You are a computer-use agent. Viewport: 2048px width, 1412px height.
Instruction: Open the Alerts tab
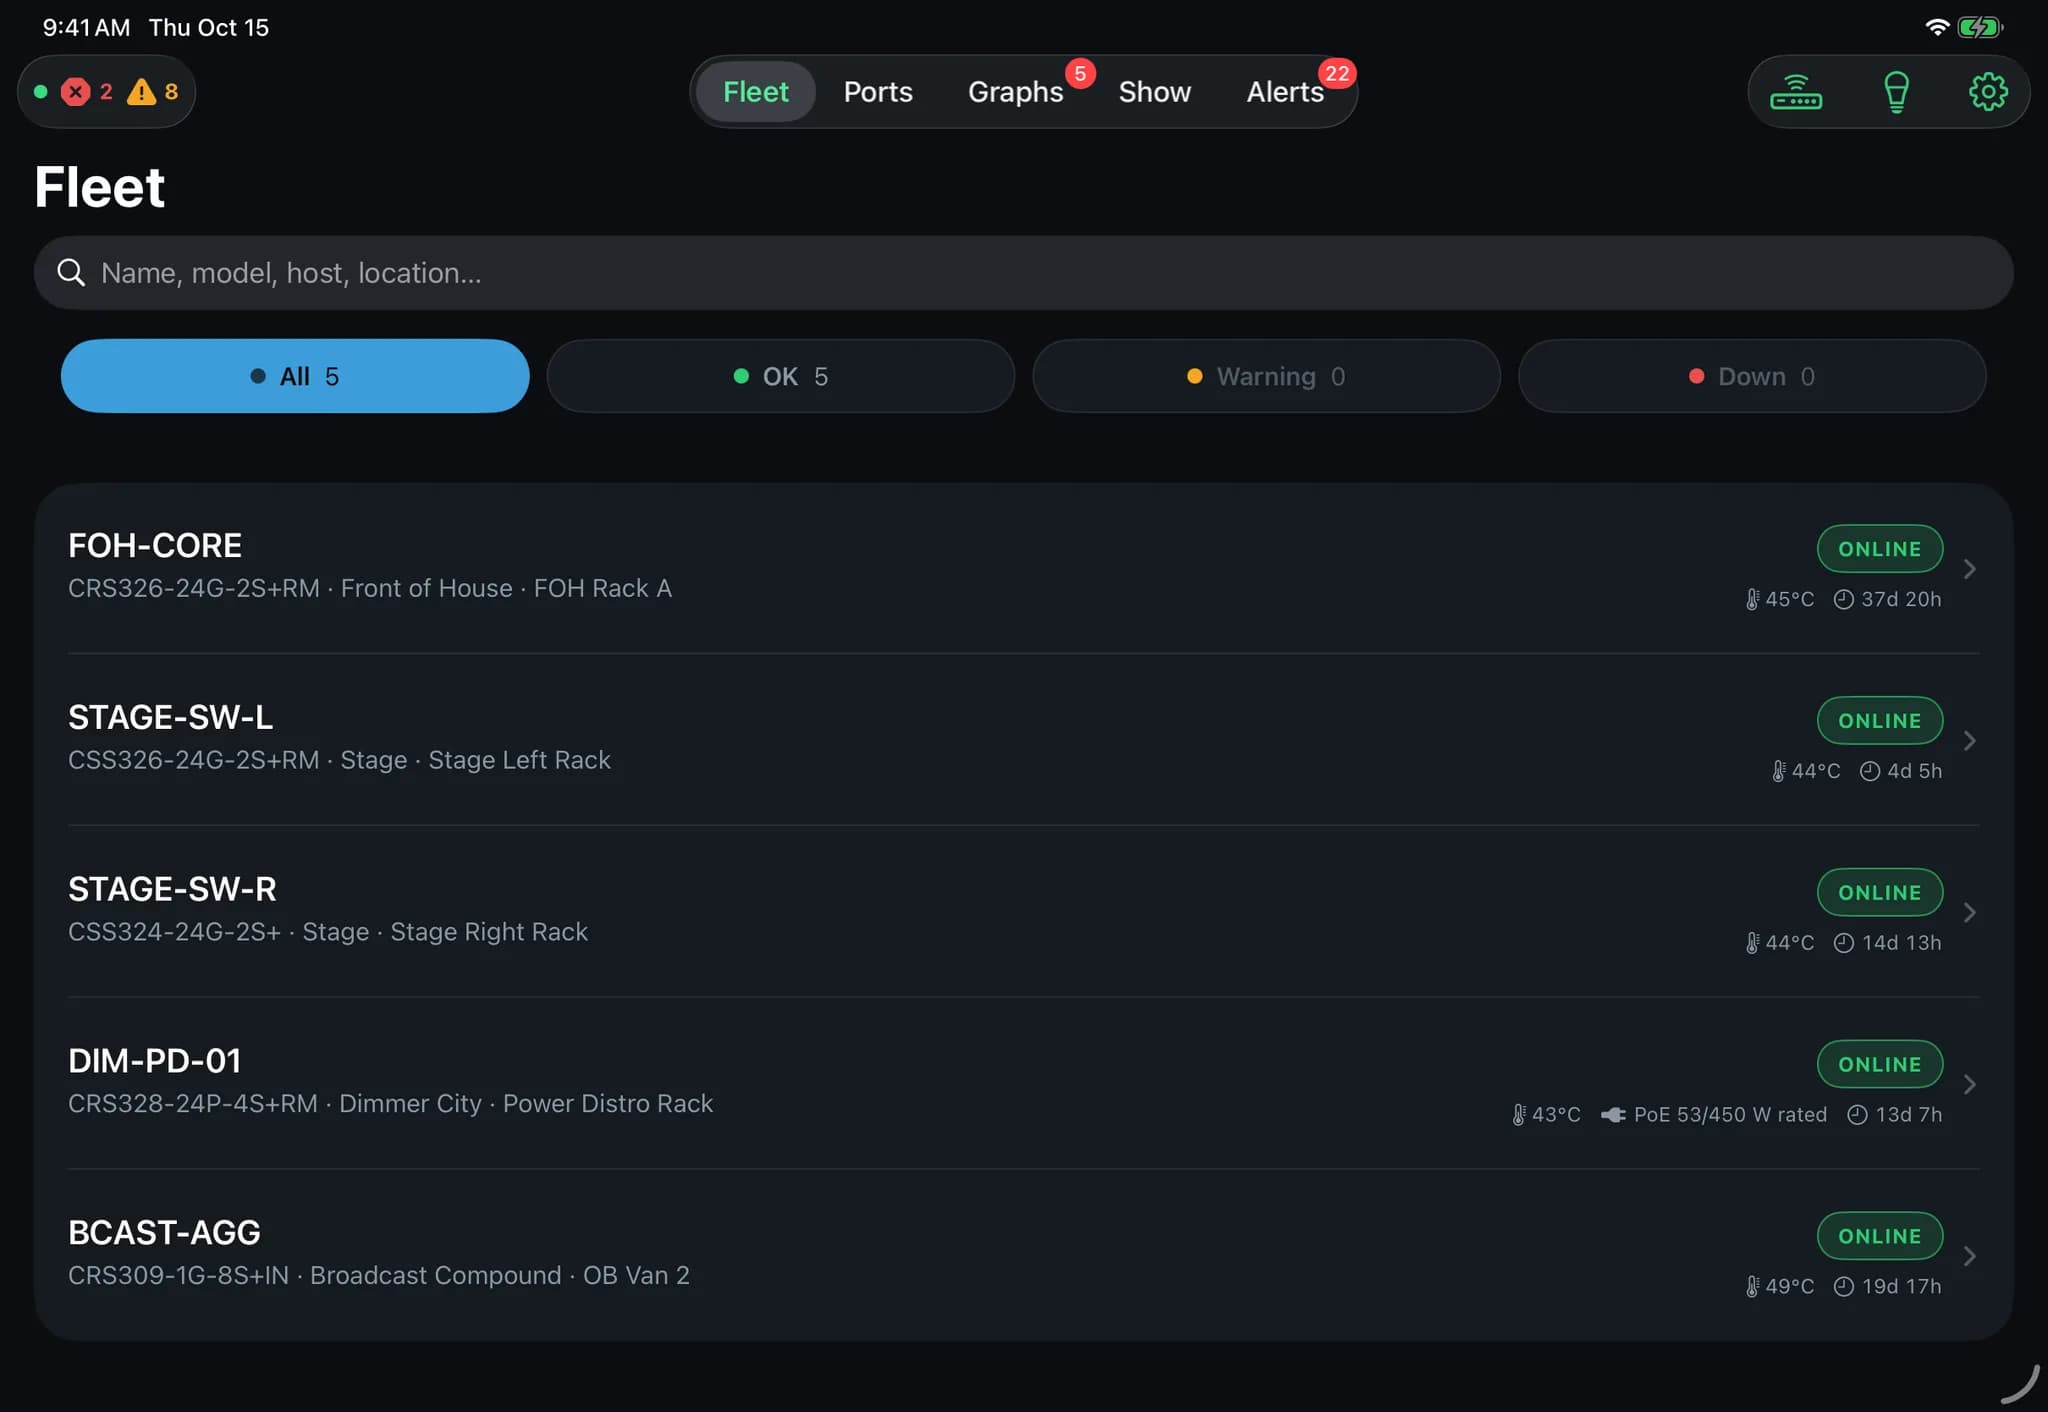point(1285,92)
